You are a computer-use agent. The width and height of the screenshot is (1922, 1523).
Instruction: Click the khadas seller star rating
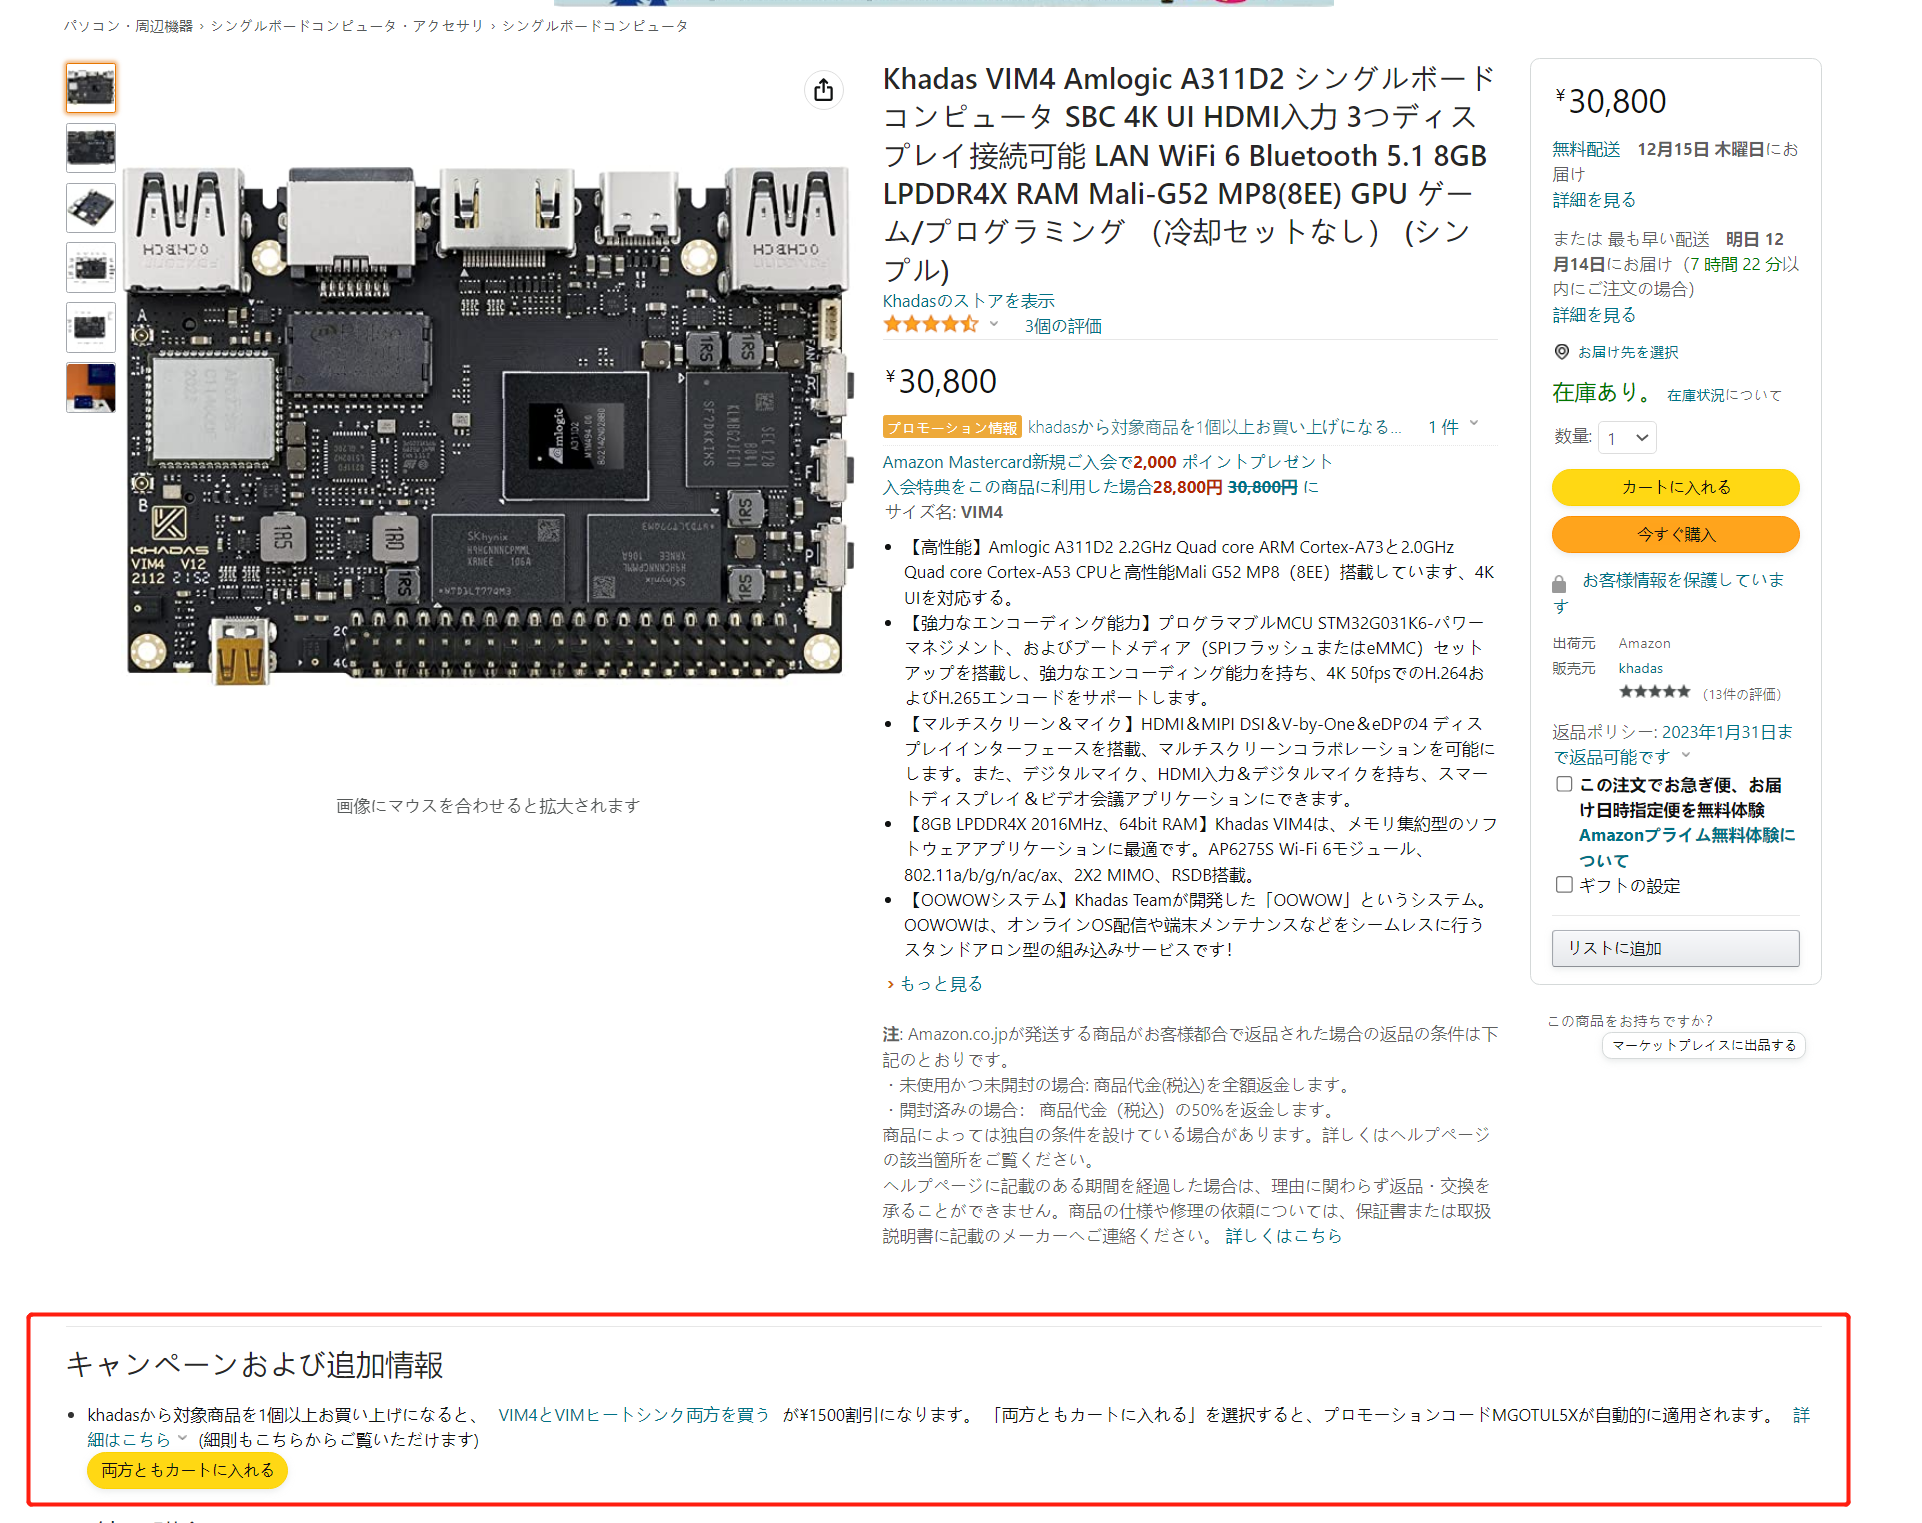click(1655, 692)
